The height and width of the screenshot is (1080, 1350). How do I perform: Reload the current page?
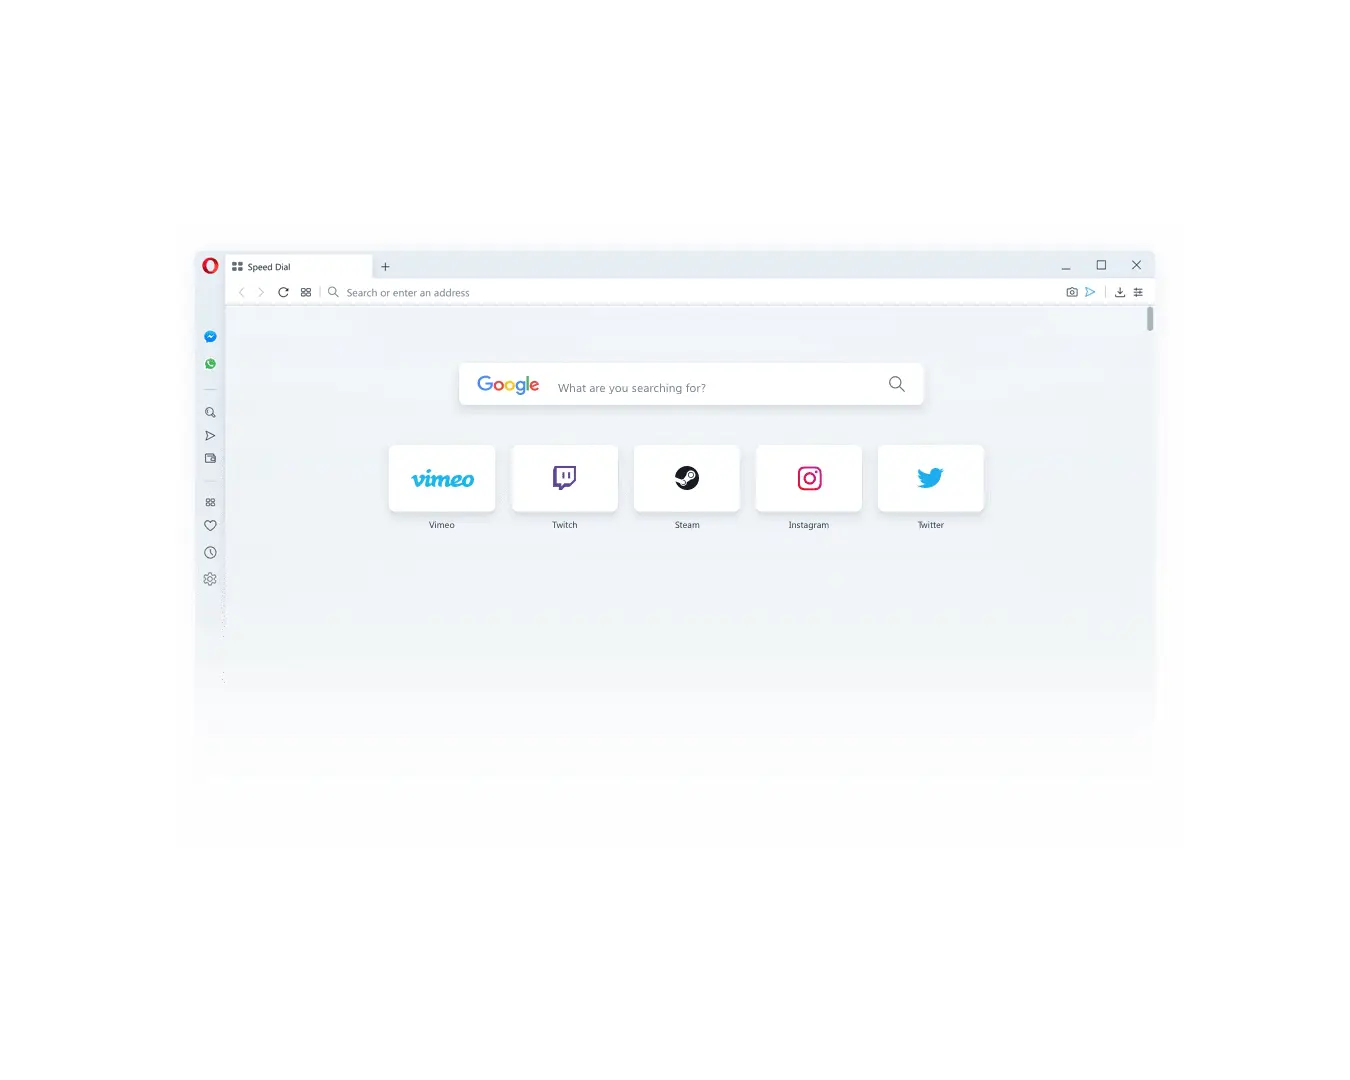283,292
